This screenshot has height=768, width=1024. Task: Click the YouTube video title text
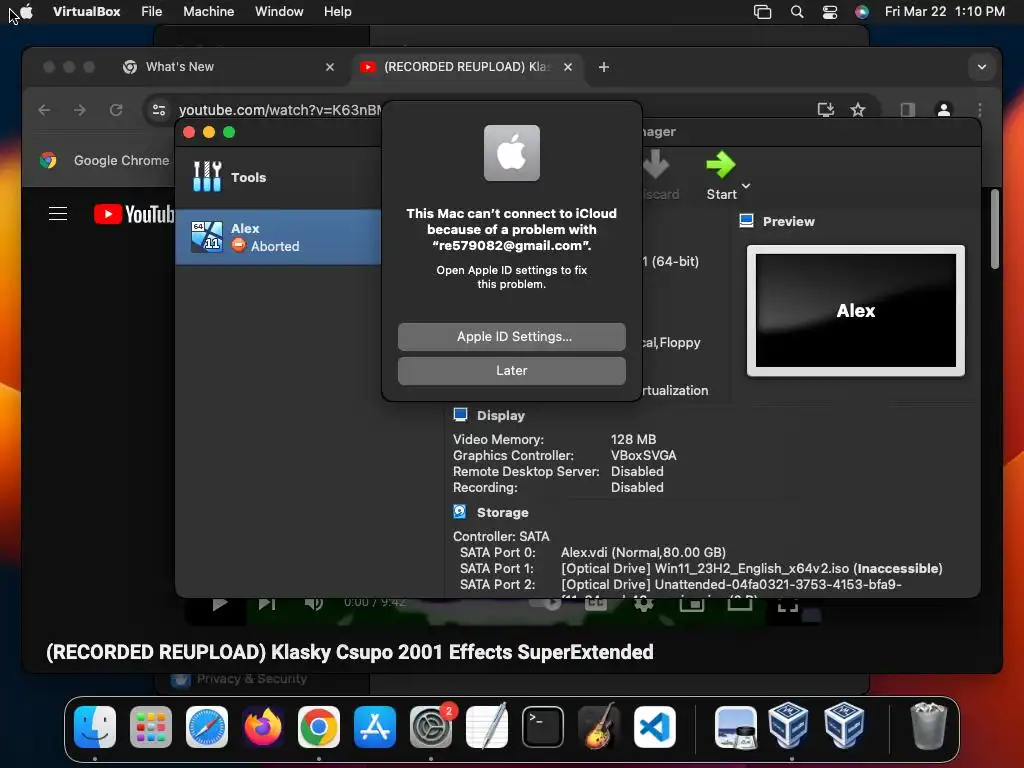(x=349, y=652)
